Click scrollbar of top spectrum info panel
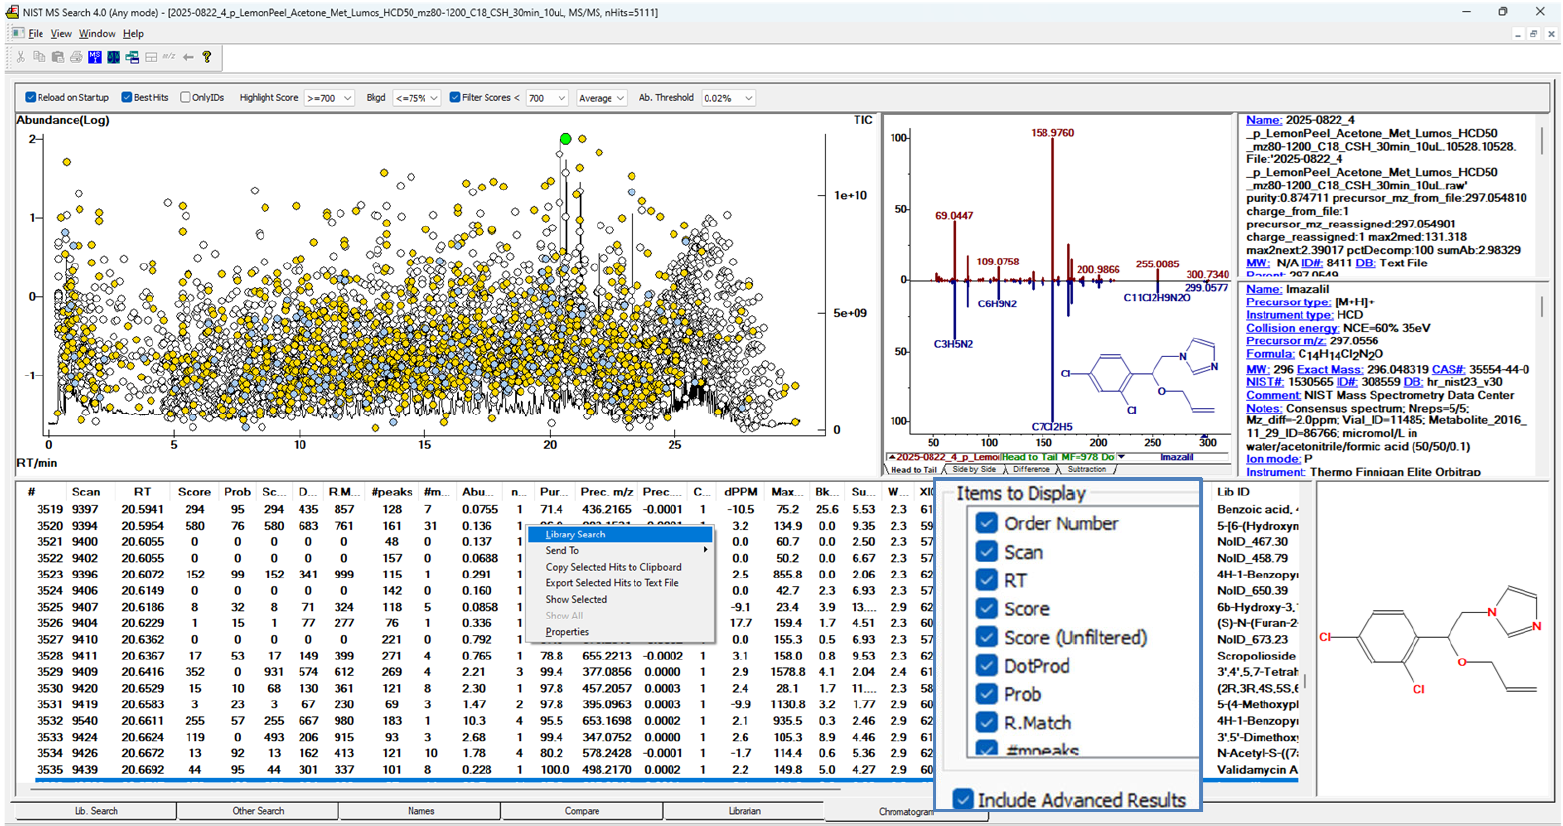Image resolution: width=1563 pixels, height=826 pixels. coord(1543,141)
